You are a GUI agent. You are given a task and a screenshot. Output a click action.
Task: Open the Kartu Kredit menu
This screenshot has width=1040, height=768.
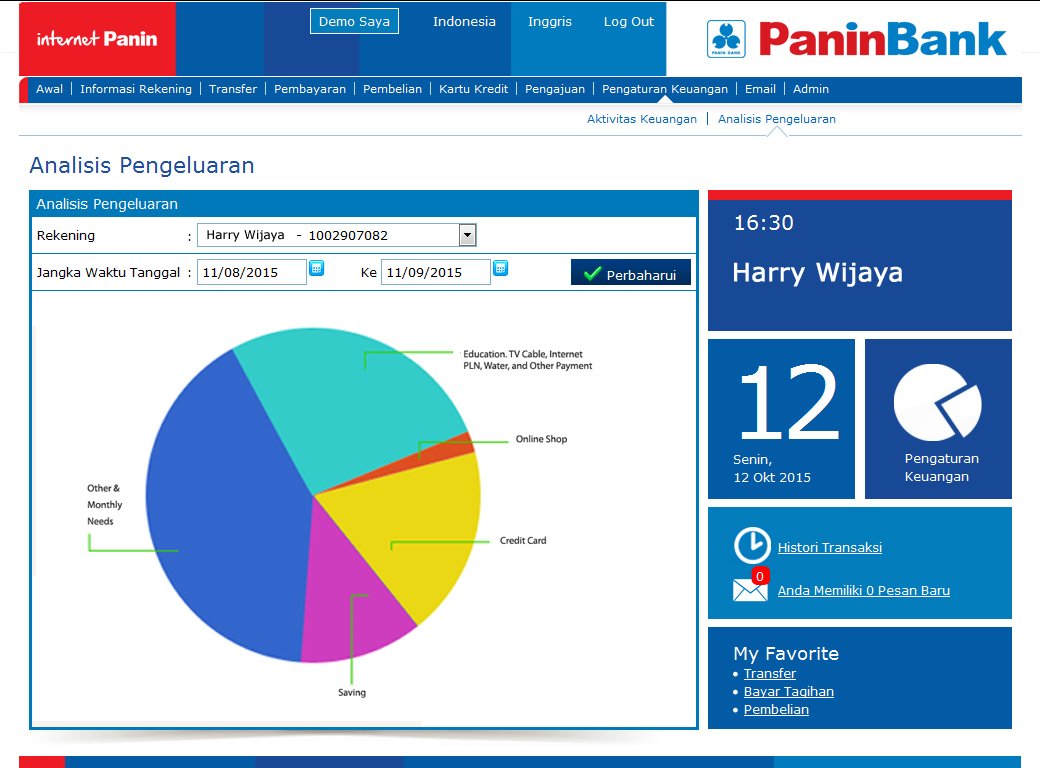pyautogui.click(x=474, y=89)
